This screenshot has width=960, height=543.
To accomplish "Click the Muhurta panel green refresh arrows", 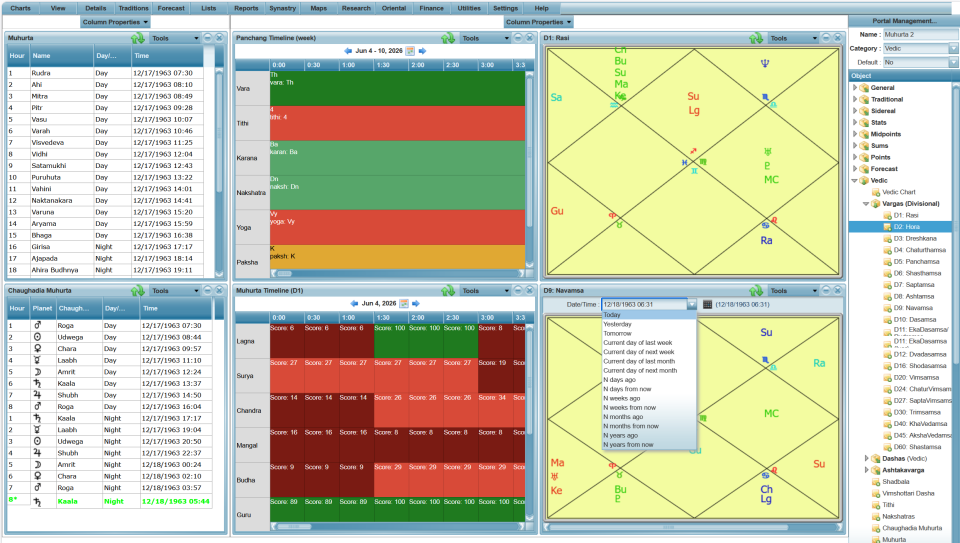I will tap(138, 38).
